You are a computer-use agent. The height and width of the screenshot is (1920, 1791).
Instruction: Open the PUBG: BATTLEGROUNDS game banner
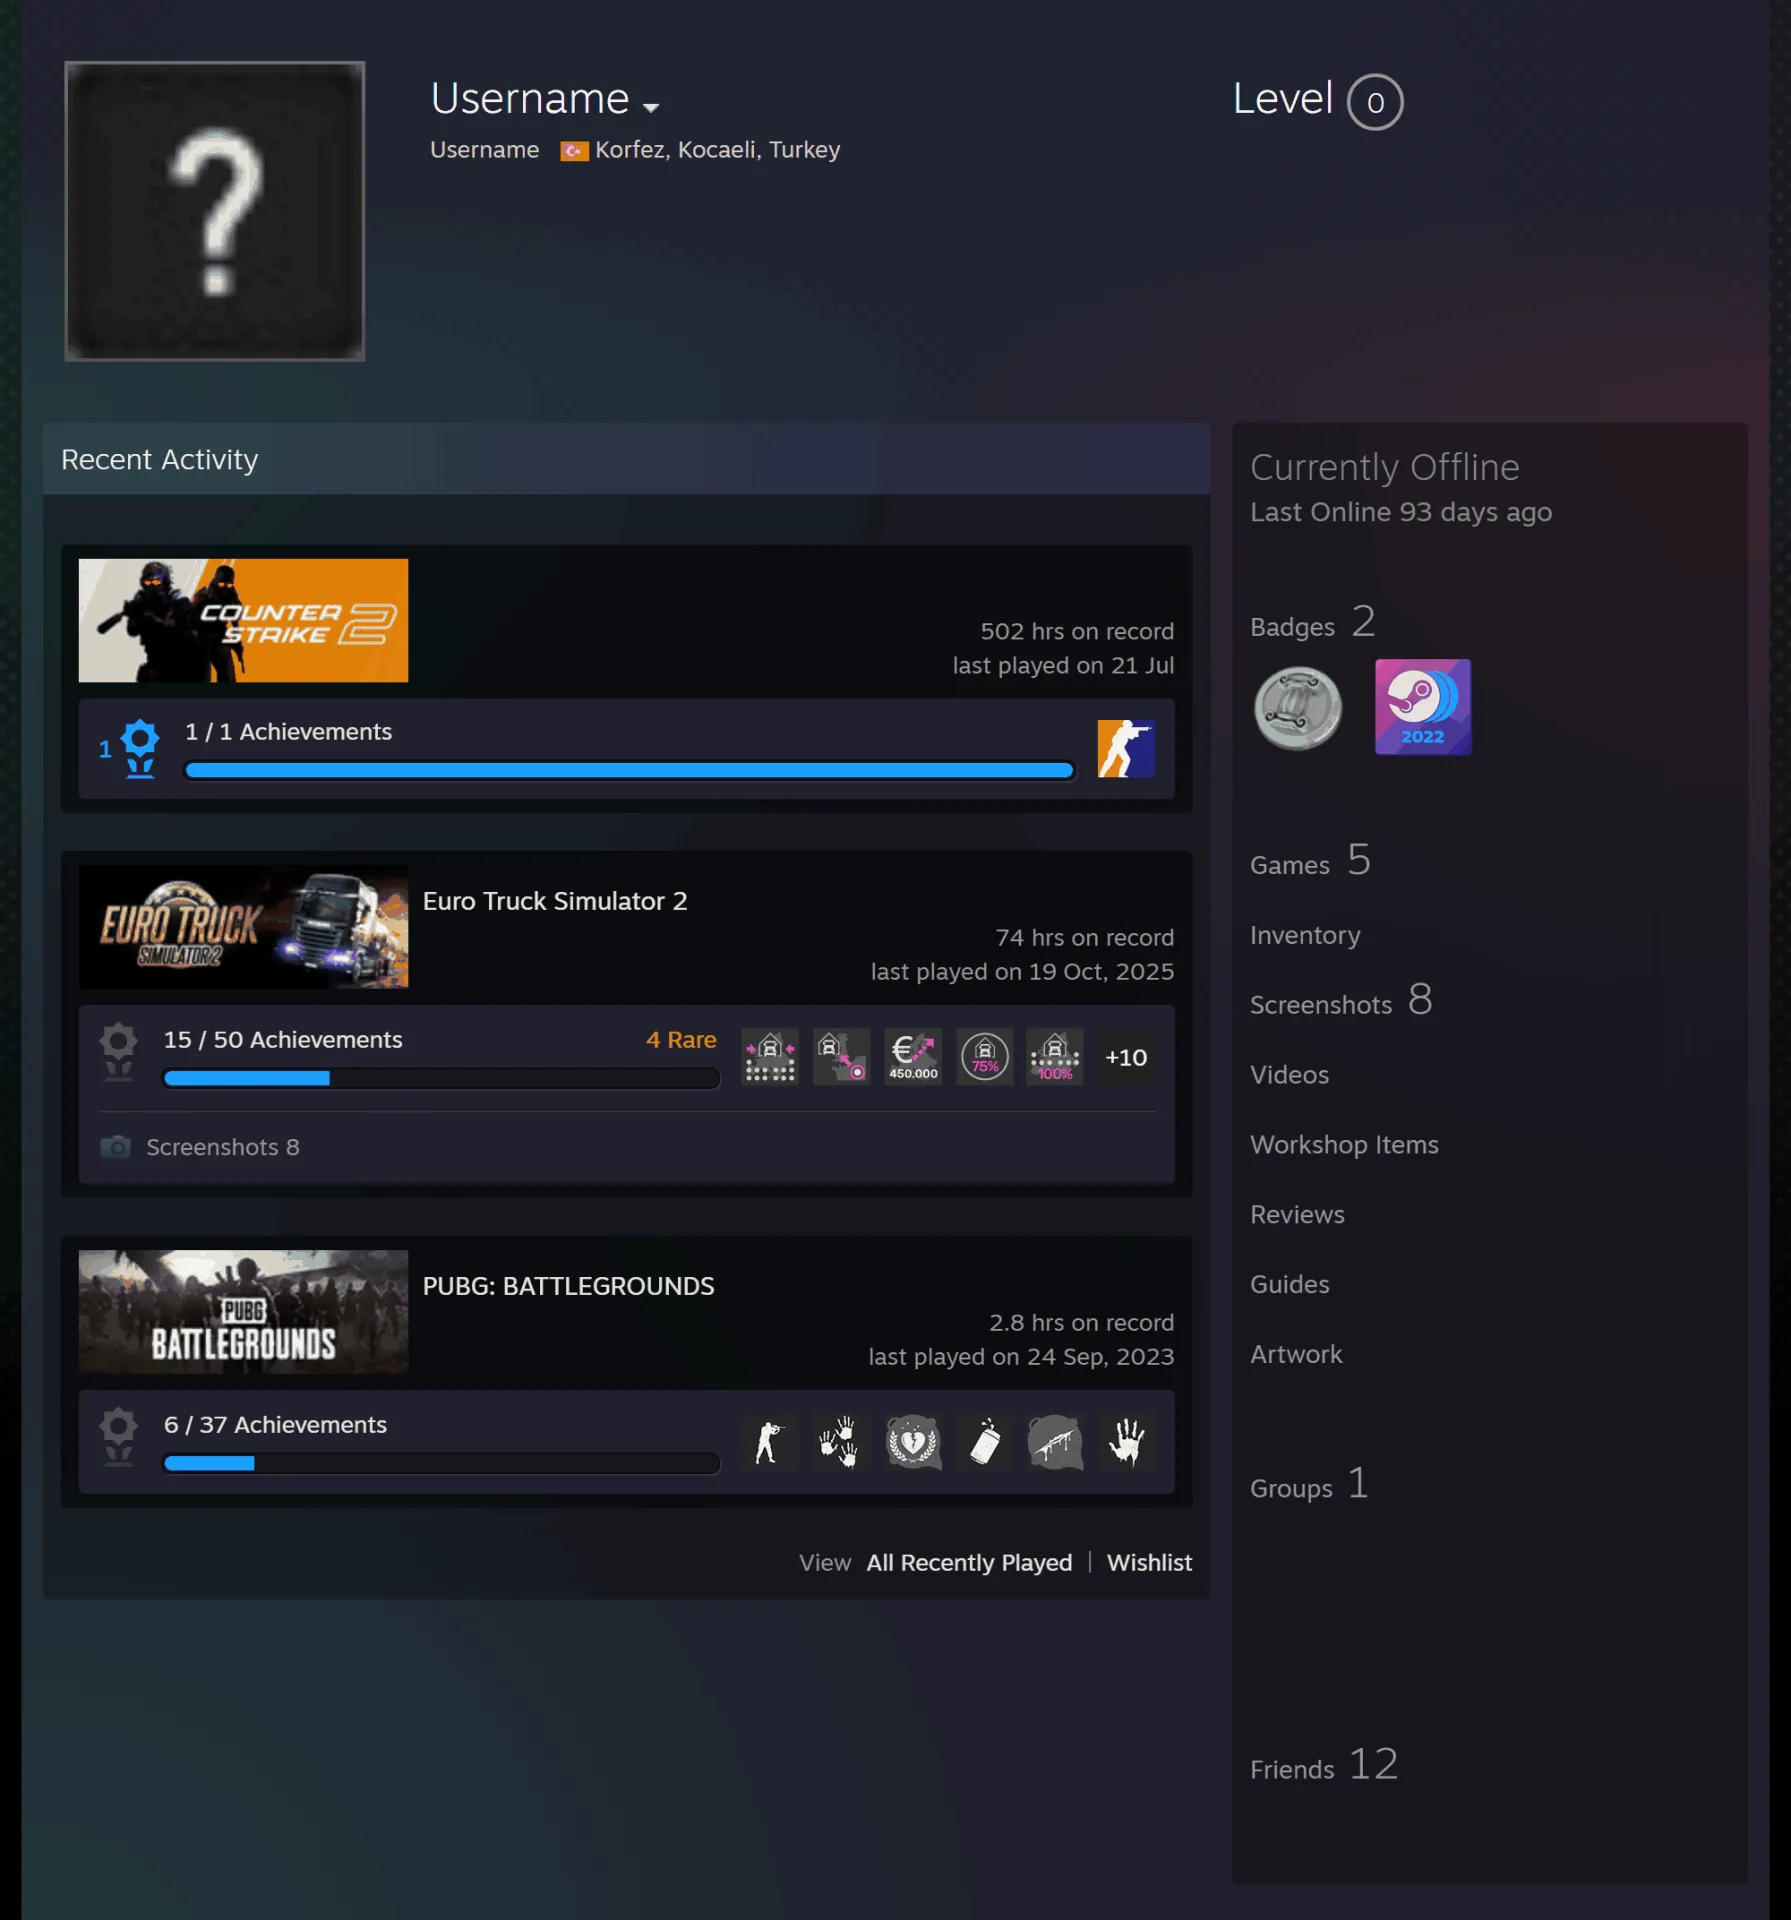(x=243, y=1312)
